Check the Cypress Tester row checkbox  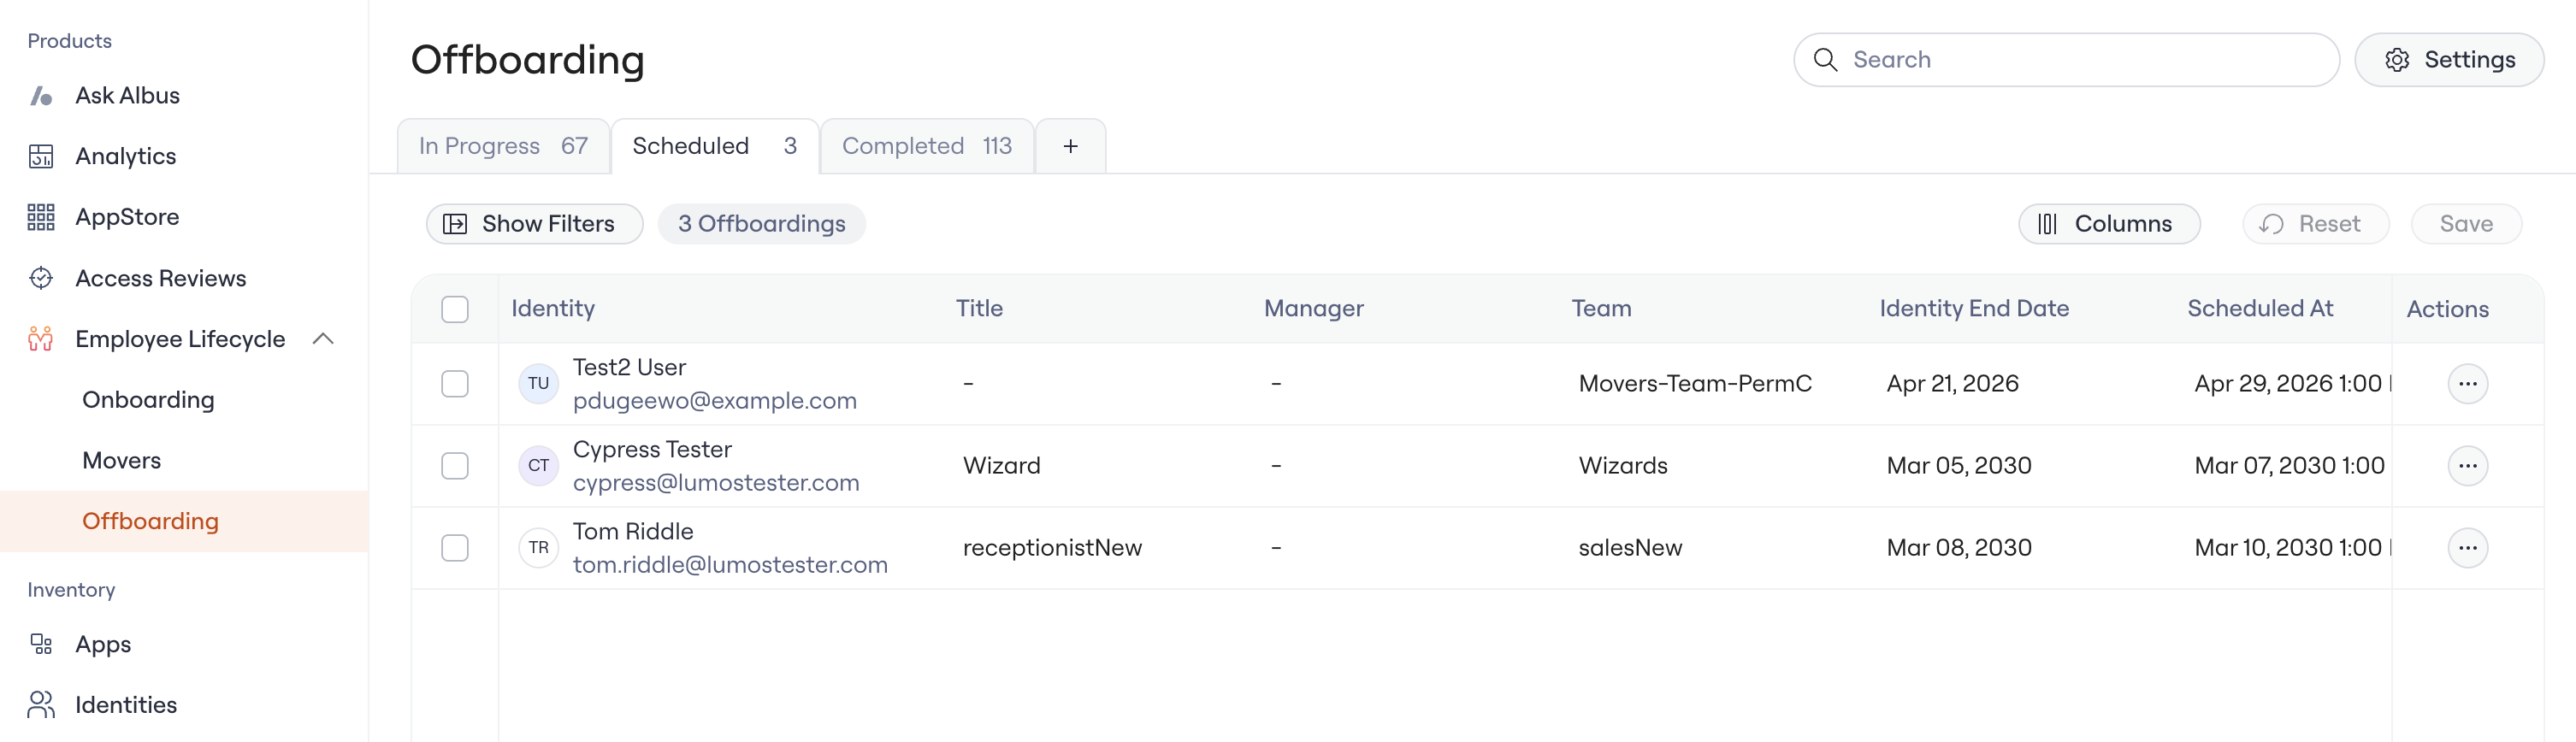point(455,466)
